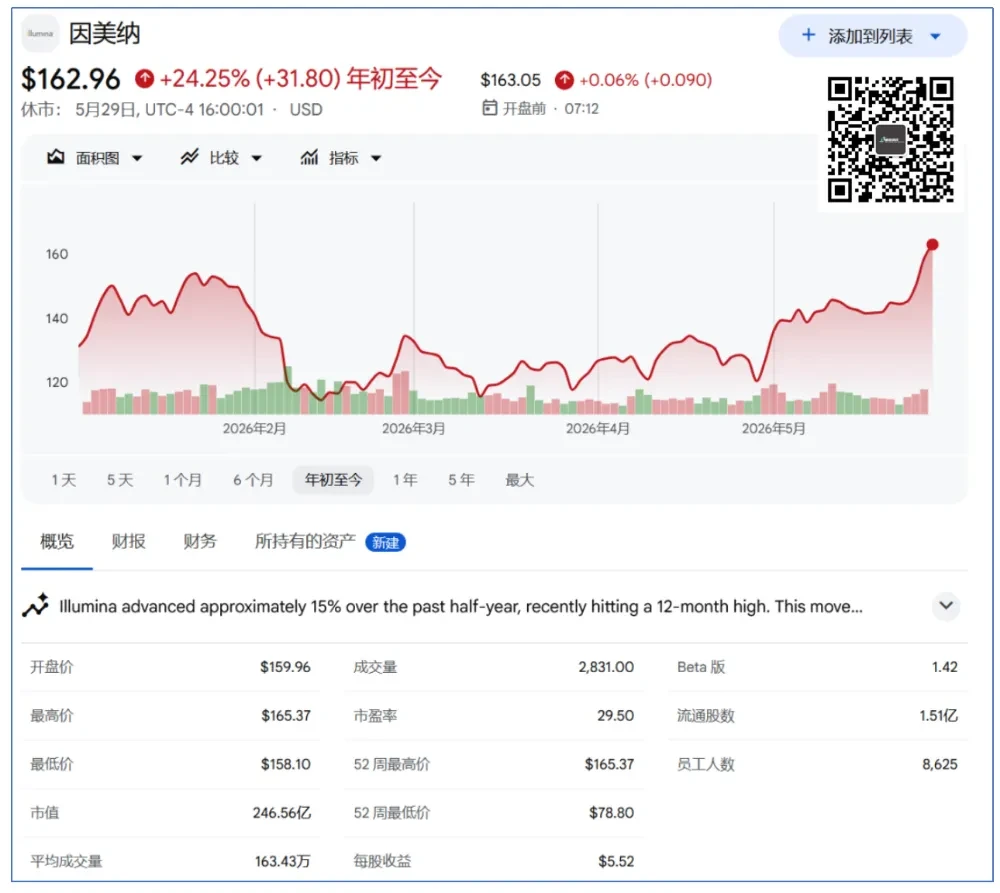The image size is (1000, 893).
Task: Expand the Illumina summary chevron
Action: [x=946, y=605]
